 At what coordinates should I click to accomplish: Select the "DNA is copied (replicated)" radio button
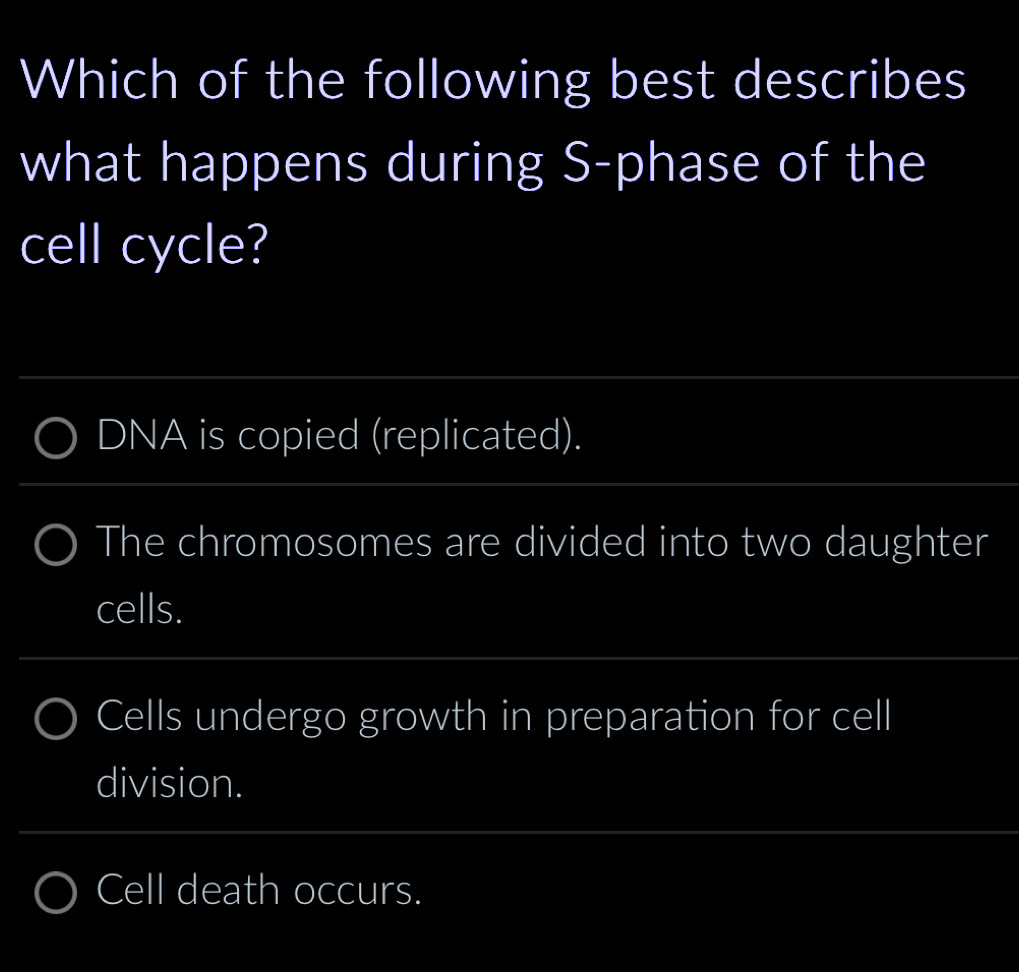(x=57, y=437)
